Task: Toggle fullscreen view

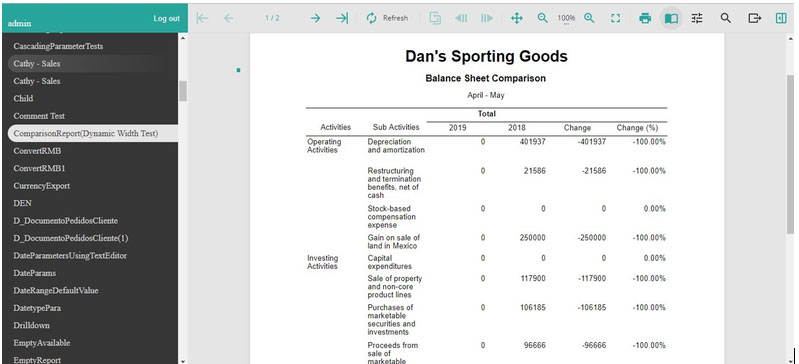Action: click(x=616, y=18)
